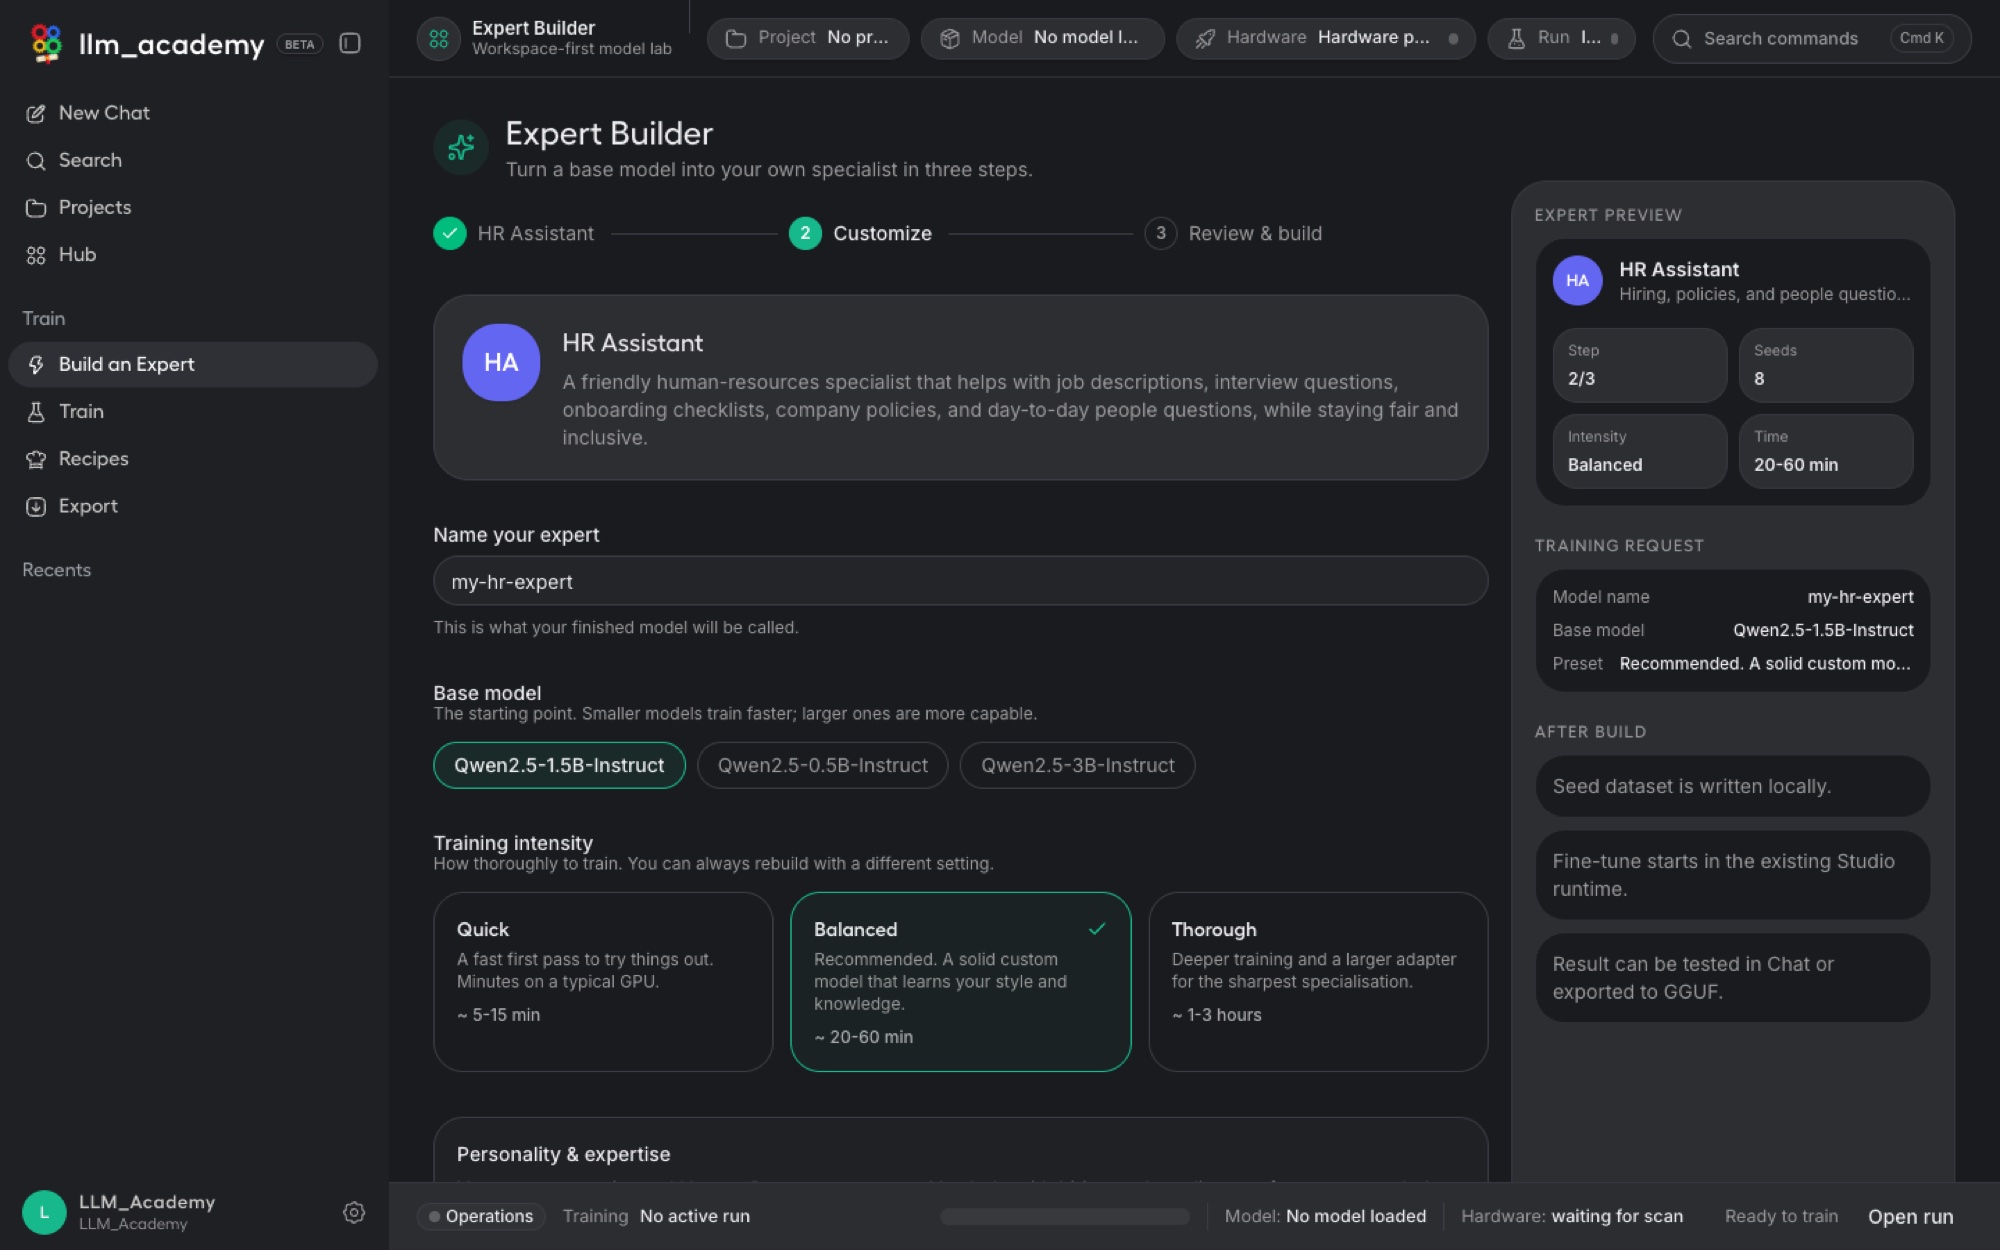Click the BETA badge beside the logo

299,44
